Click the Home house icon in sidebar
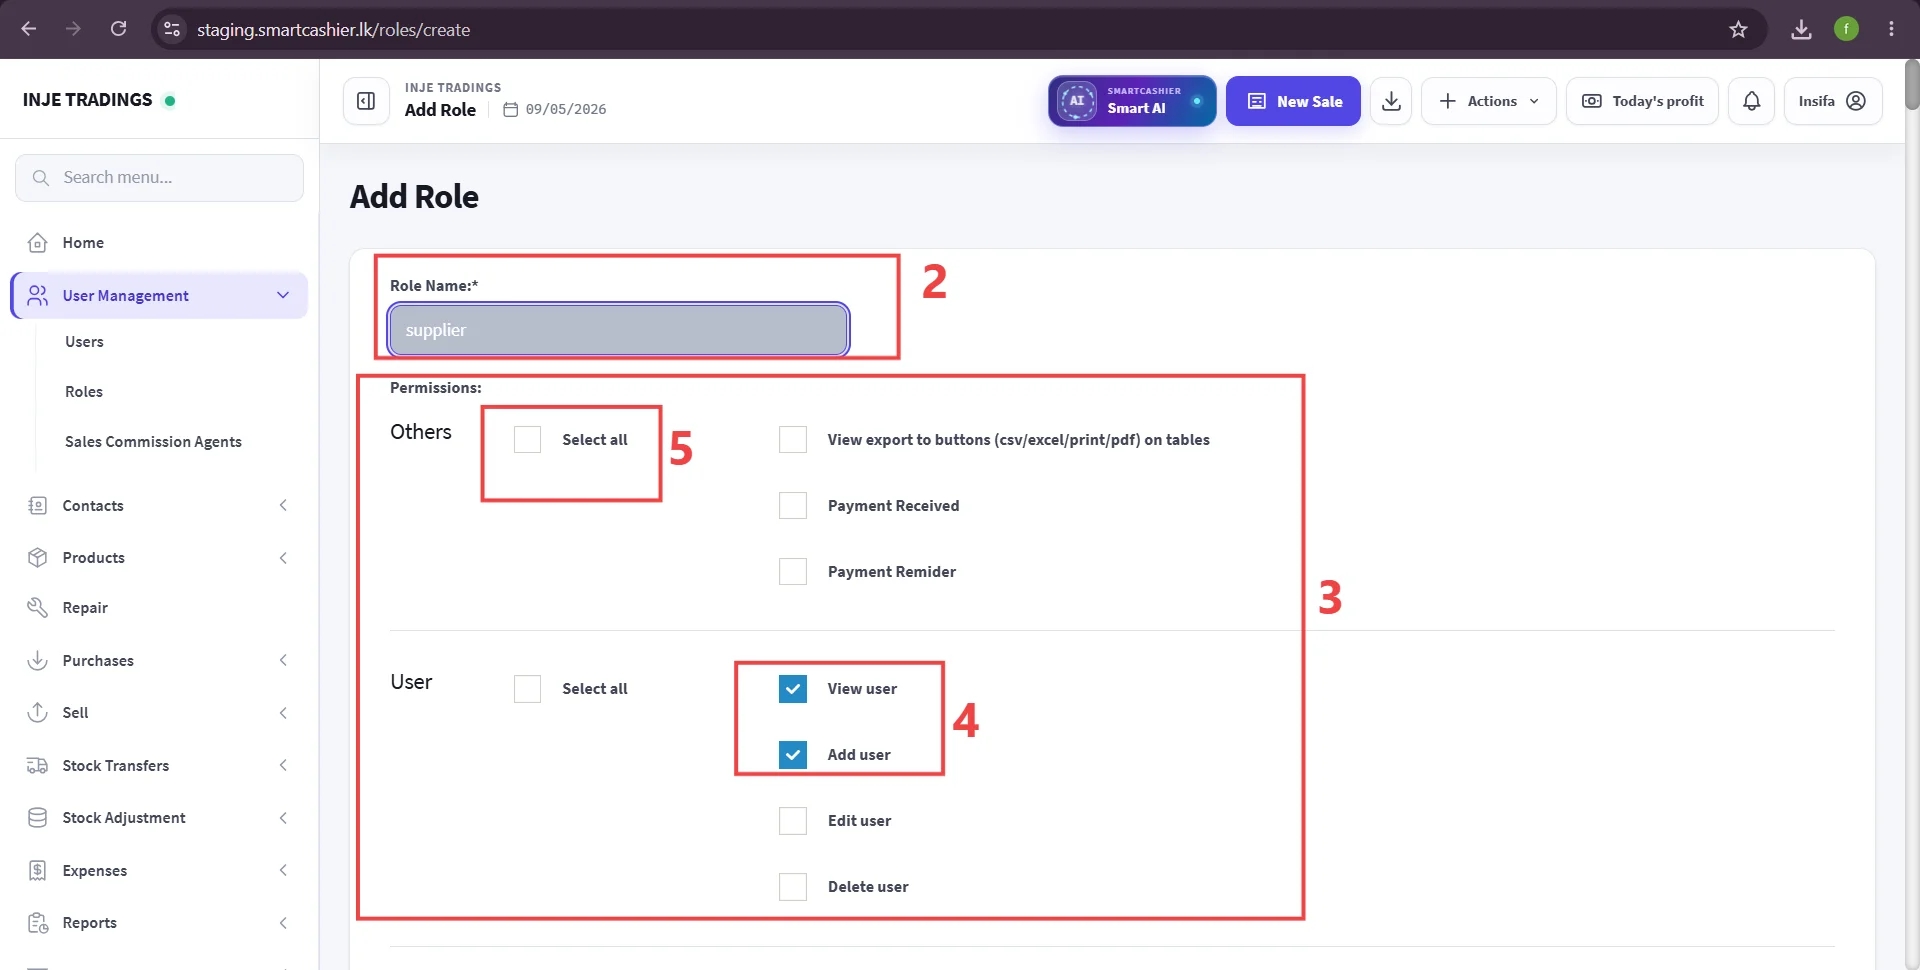1920x970 pixels. tap(38, 243)
